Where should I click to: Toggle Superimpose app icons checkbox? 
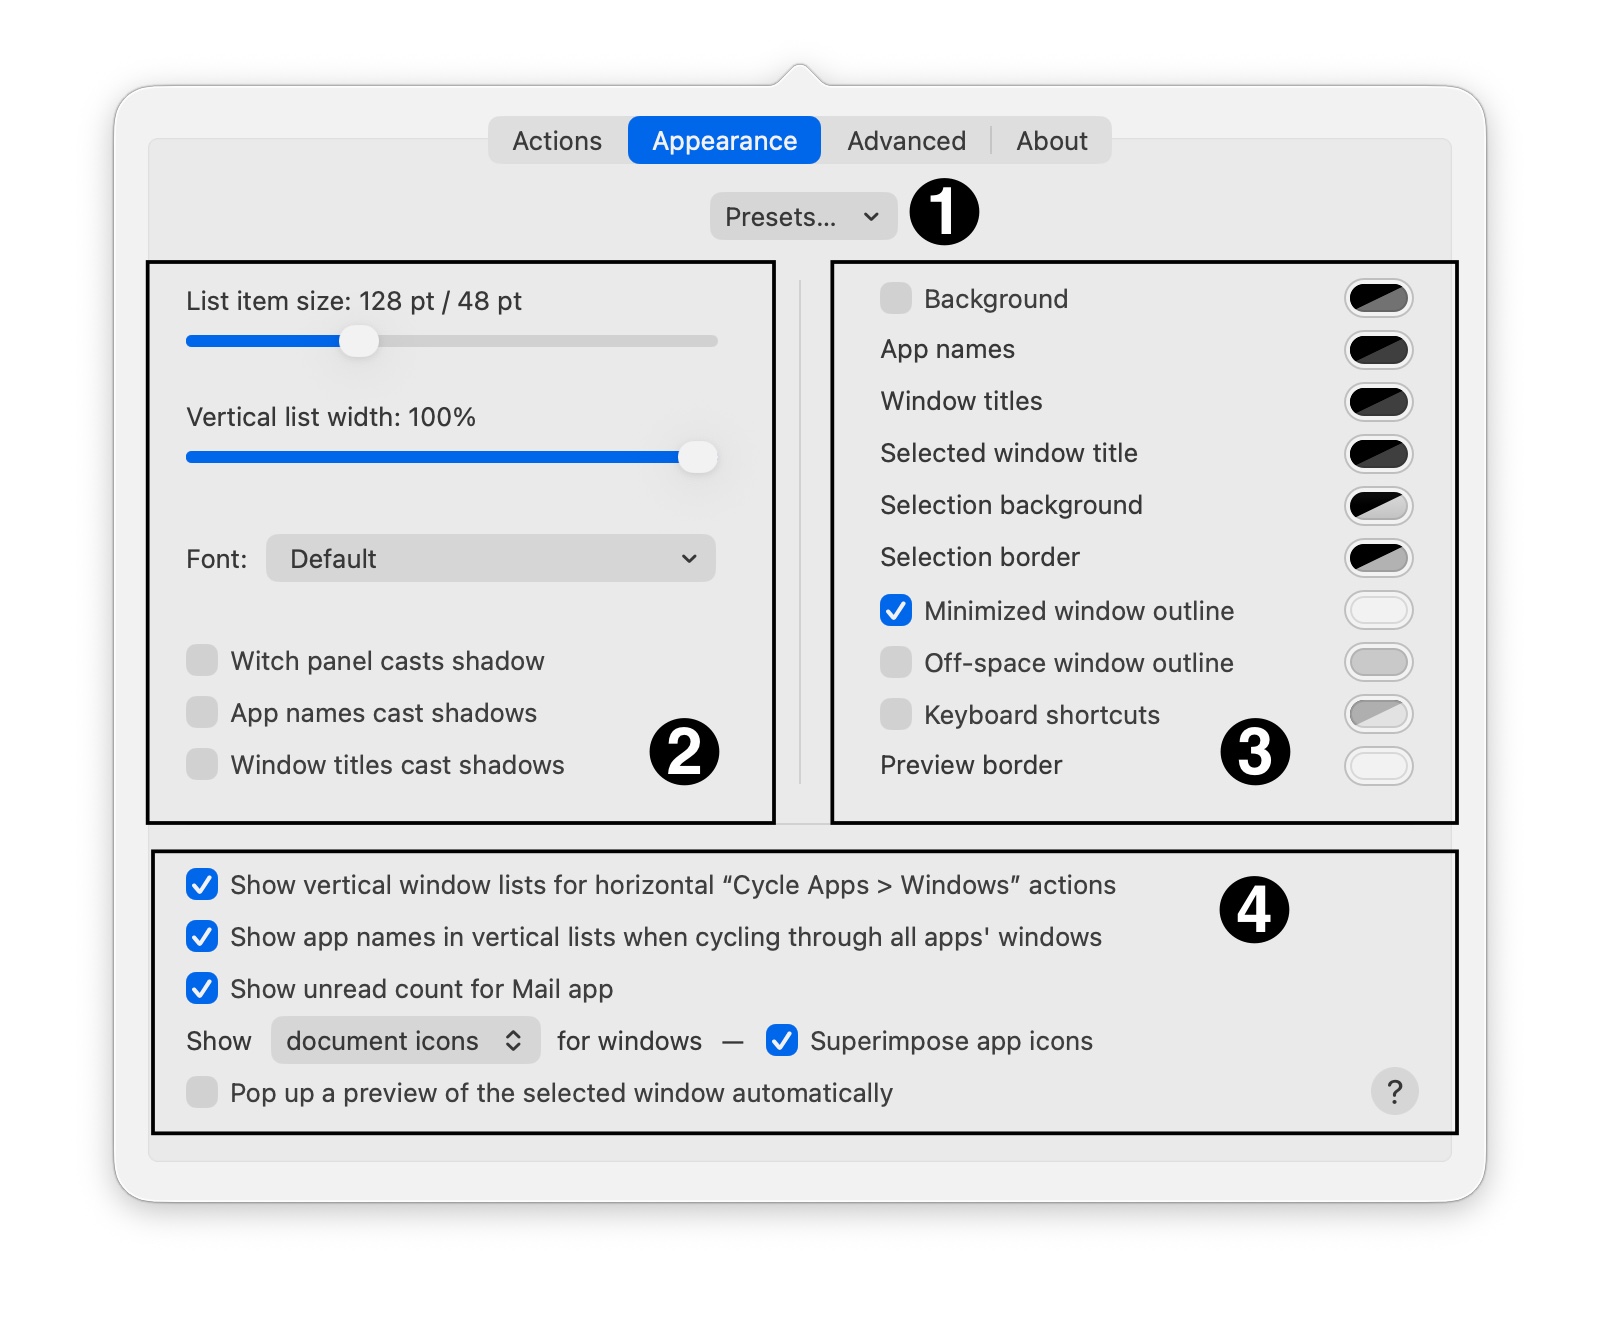tap(782, 1041)
